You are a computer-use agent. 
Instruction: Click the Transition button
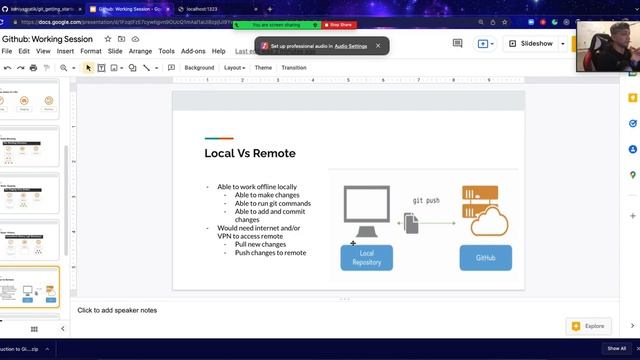pos(294,68)
